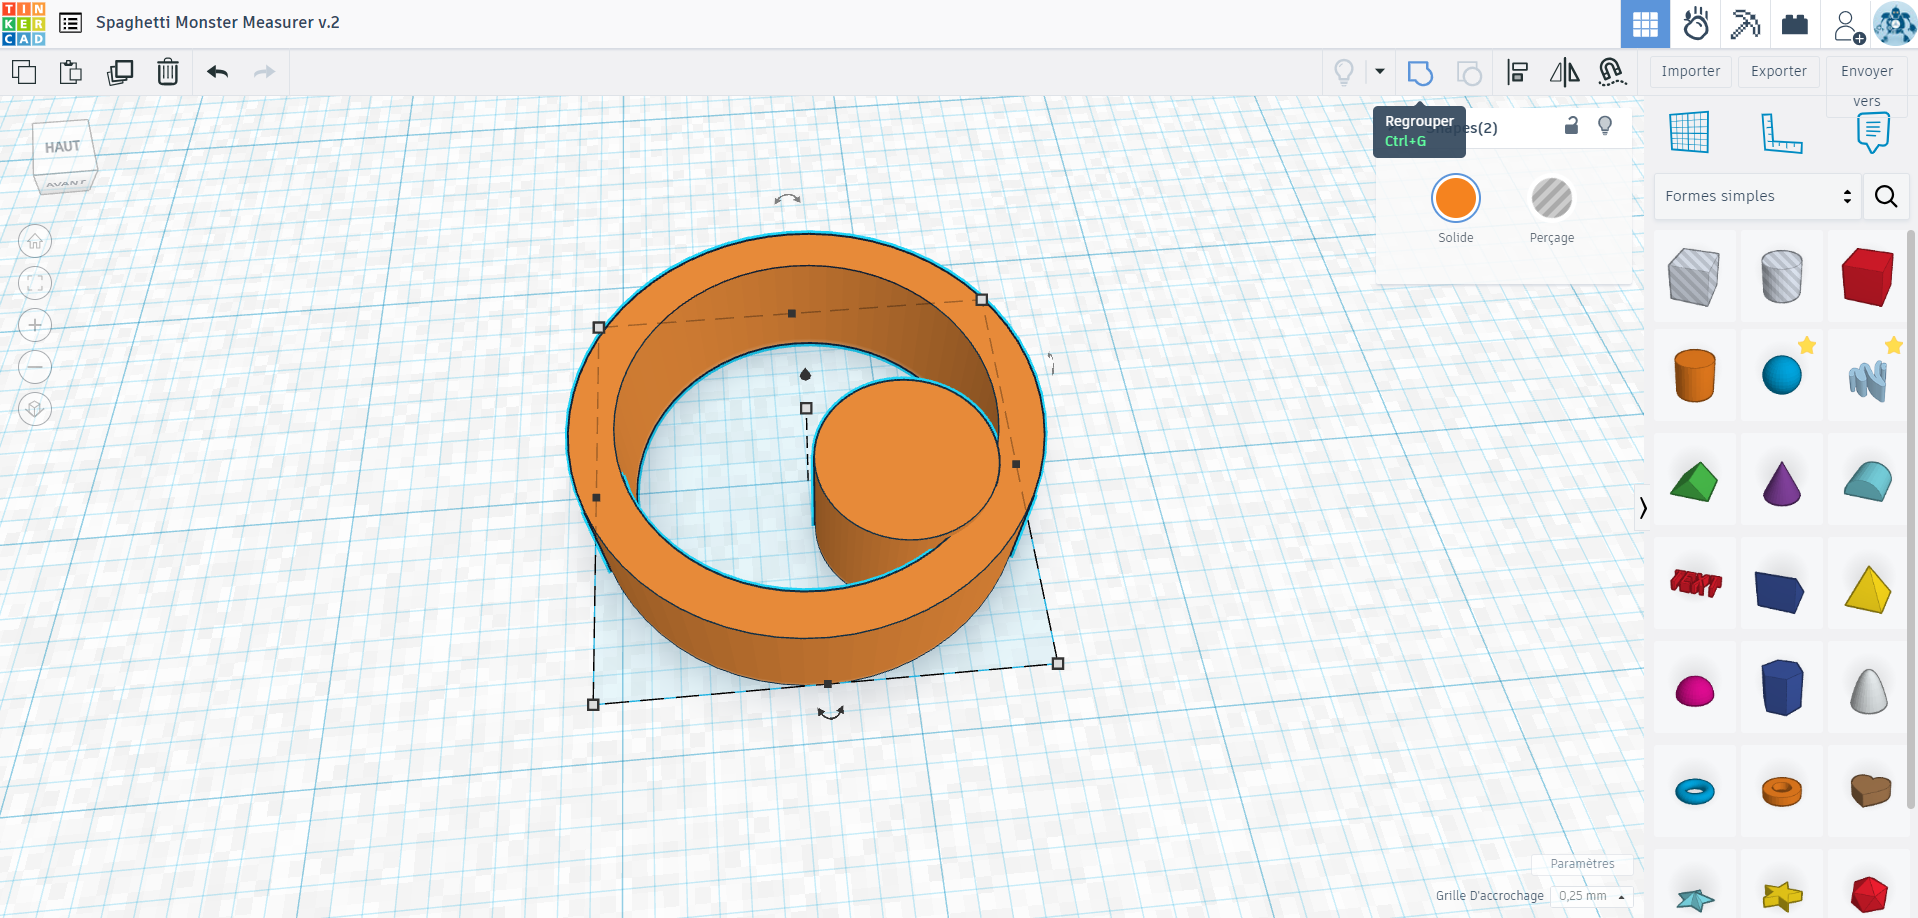The width and height of the screenshot is (1918, 918).
Task: Select the workplane tool icon
Action: (1689, 132)
